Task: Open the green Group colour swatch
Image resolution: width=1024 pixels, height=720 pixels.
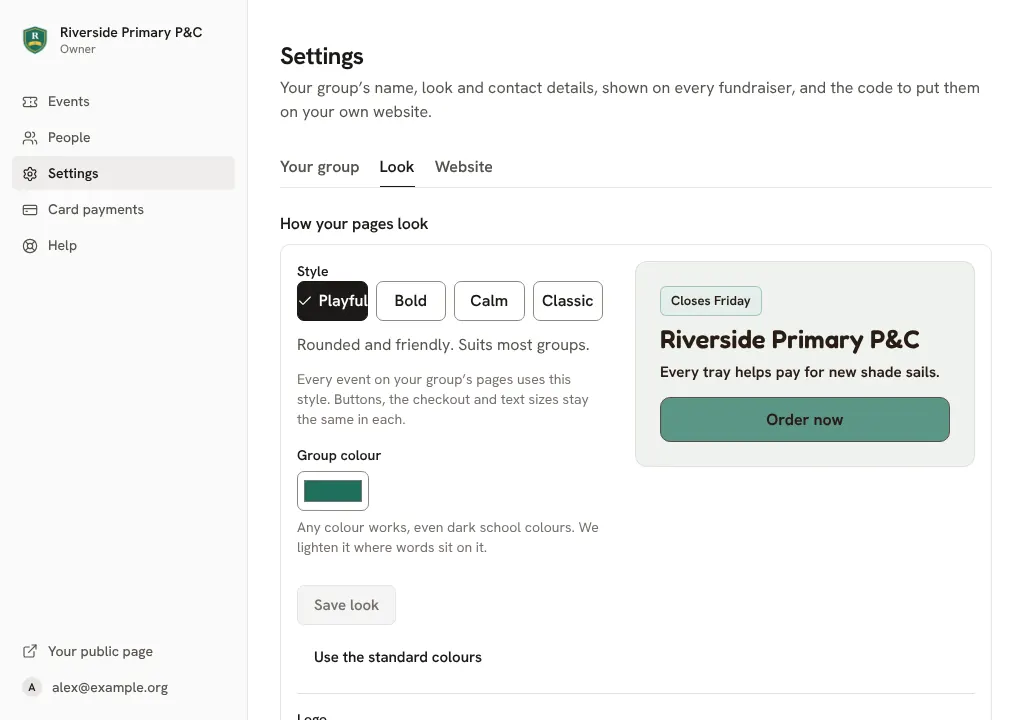Action: (x=332, y=491)
